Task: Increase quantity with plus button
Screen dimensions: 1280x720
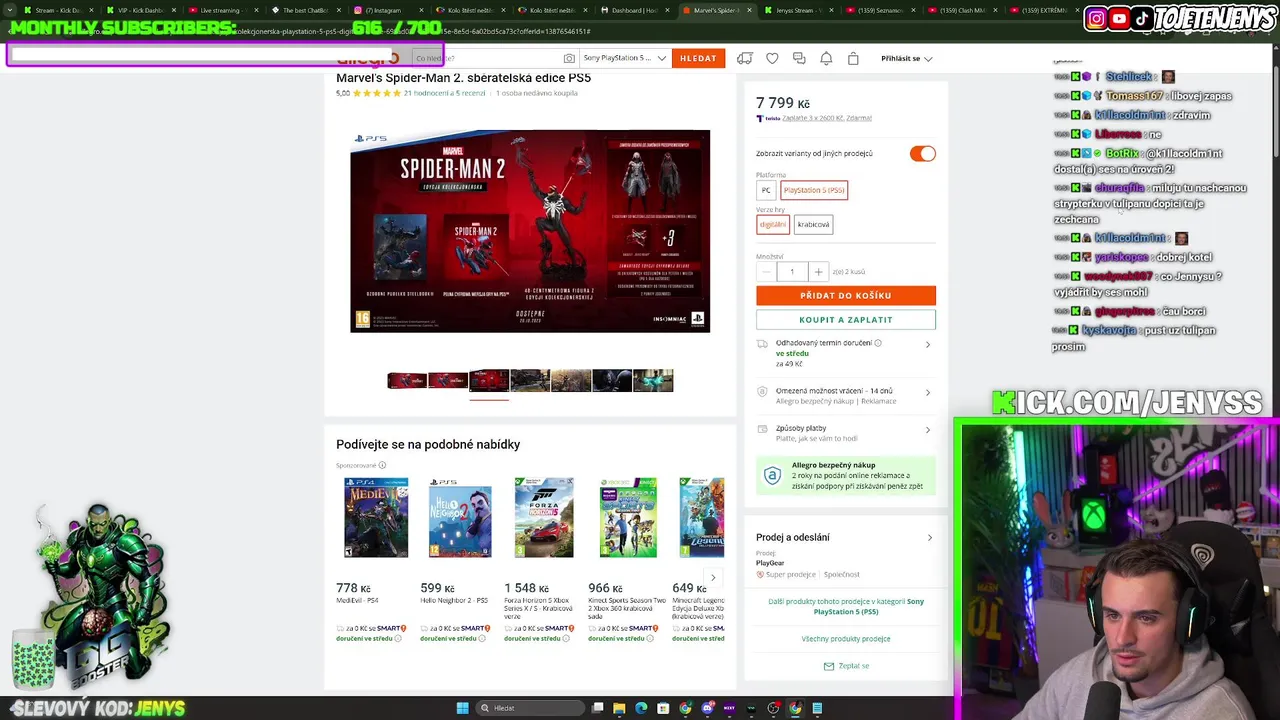Action: [818, 272]
